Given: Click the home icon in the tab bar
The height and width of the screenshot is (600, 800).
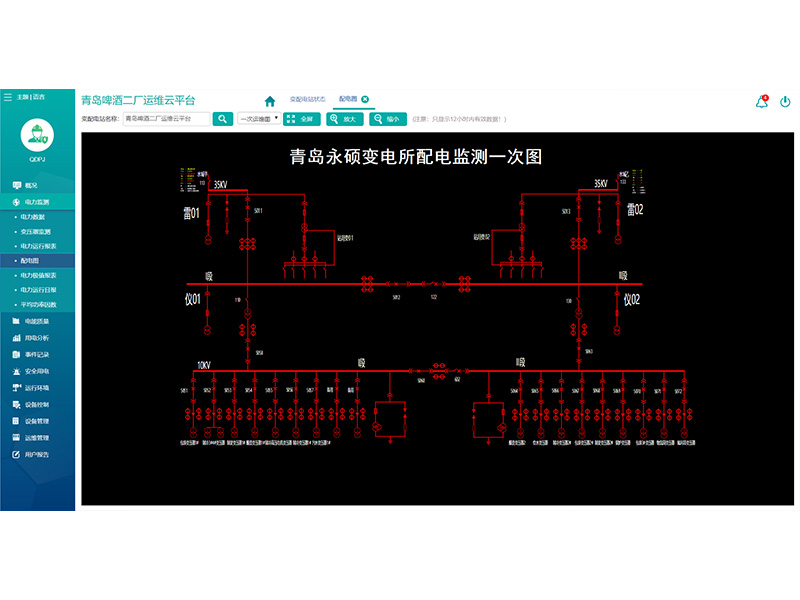Looking at the screenshot, I should coord(269,100).
